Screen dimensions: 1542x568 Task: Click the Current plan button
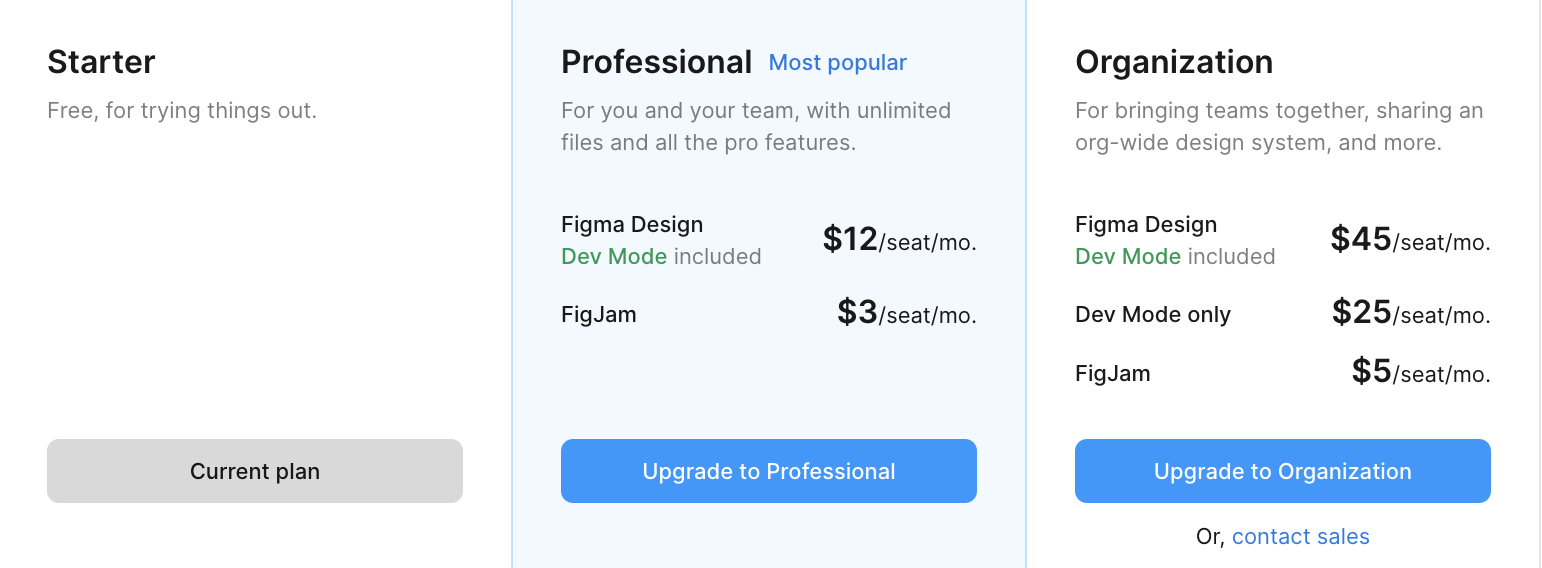pos(254,471)
